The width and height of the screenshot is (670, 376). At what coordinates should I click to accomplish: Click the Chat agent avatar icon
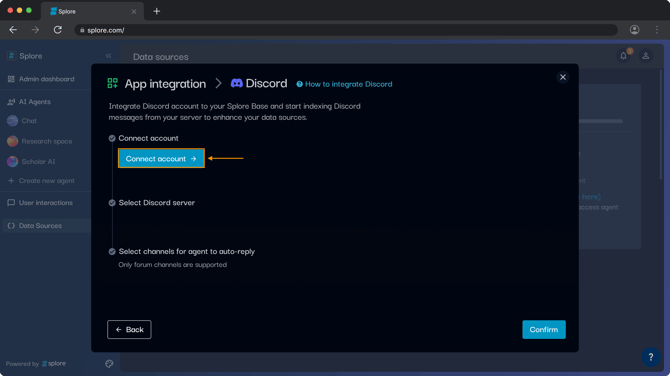pos(12,121)
